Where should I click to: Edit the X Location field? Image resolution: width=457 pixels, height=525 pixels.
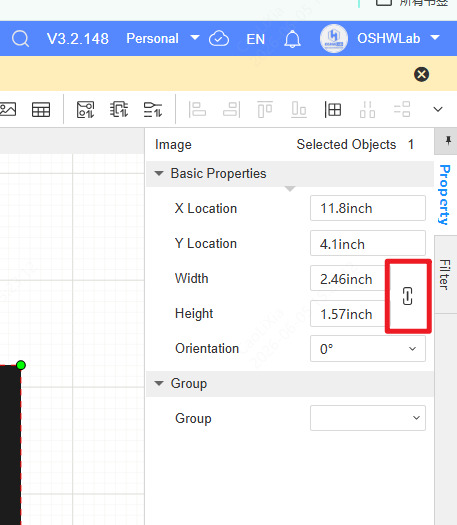pyautogui.click(x=368, y=208)
